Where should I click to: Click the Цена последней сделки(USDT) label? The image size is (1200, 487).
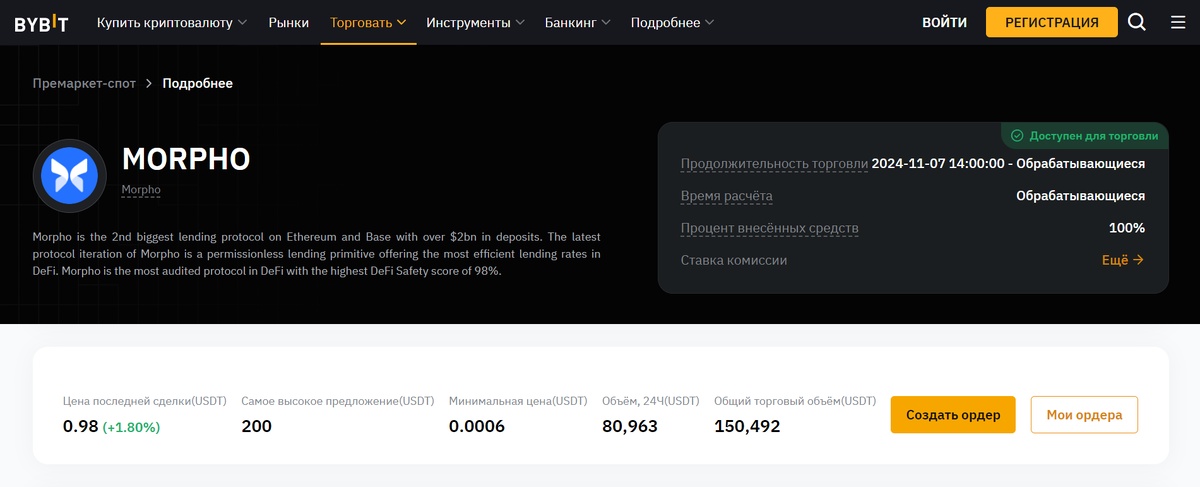click(x=145, y=401)
